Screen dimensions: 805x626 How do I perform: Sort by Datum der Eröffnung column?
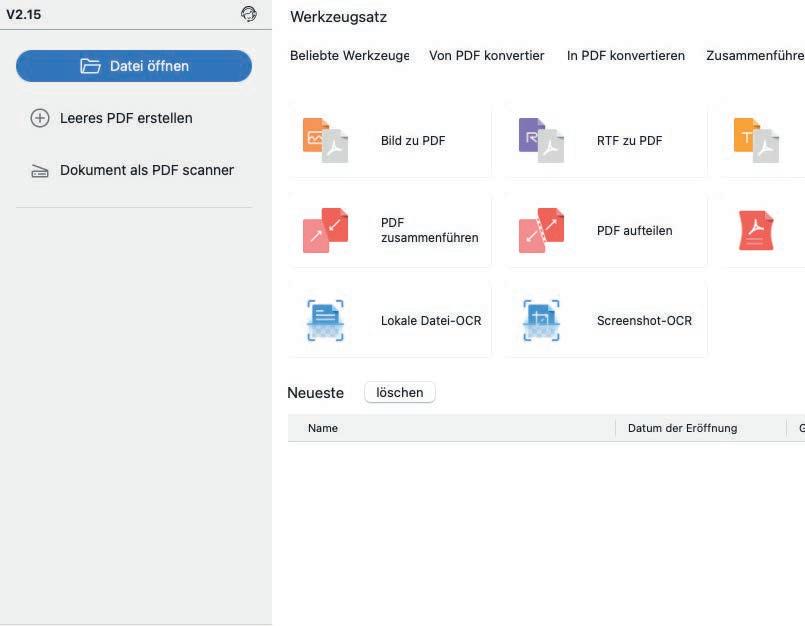coord(682,428)
